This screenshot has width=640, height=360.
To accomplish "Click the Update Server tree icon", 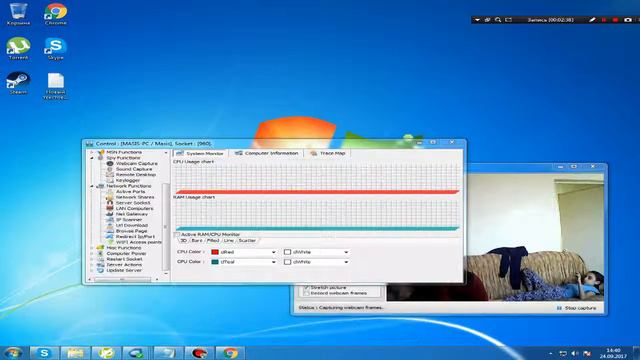I will [100, 270].
